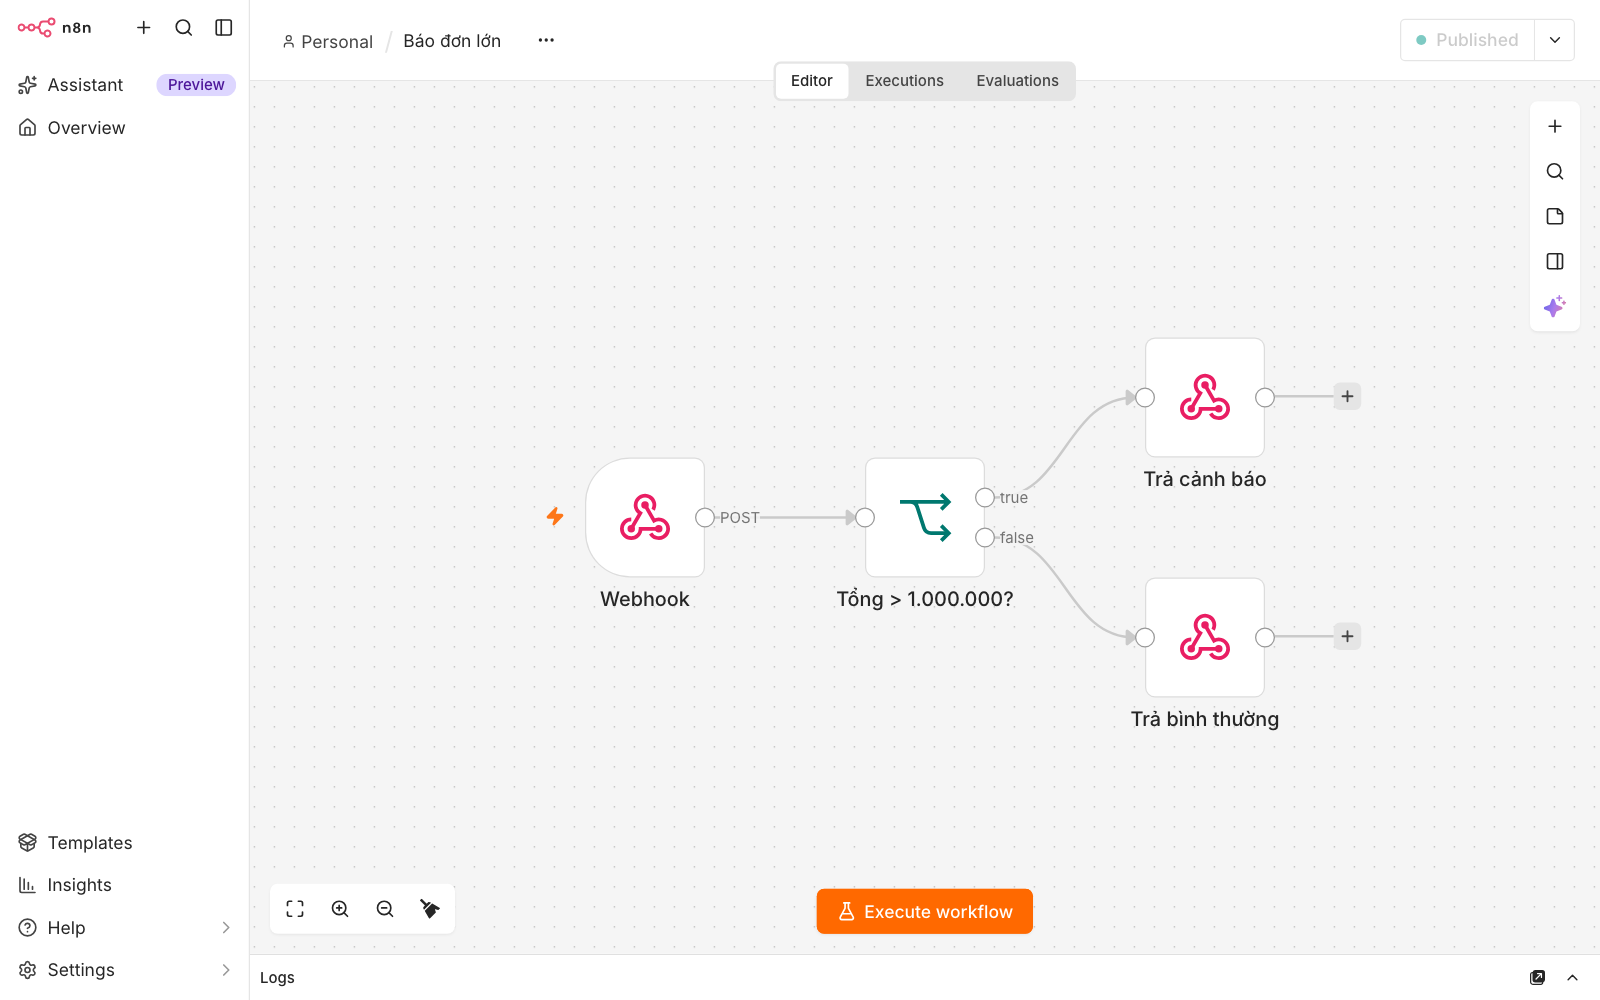Select the Webhook trigger node
1600x1000 pixels.
coord(645,517)
